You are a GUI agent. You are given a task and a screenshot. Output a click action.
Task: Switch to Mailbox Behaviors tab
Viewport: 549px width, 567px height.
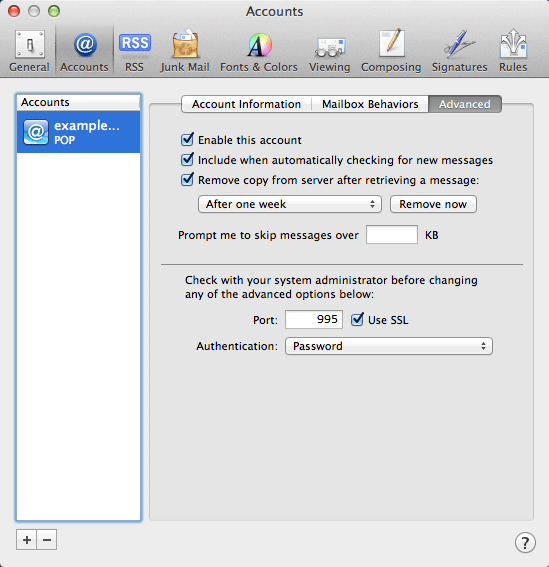pyautogui.click(x=370, y=104)
